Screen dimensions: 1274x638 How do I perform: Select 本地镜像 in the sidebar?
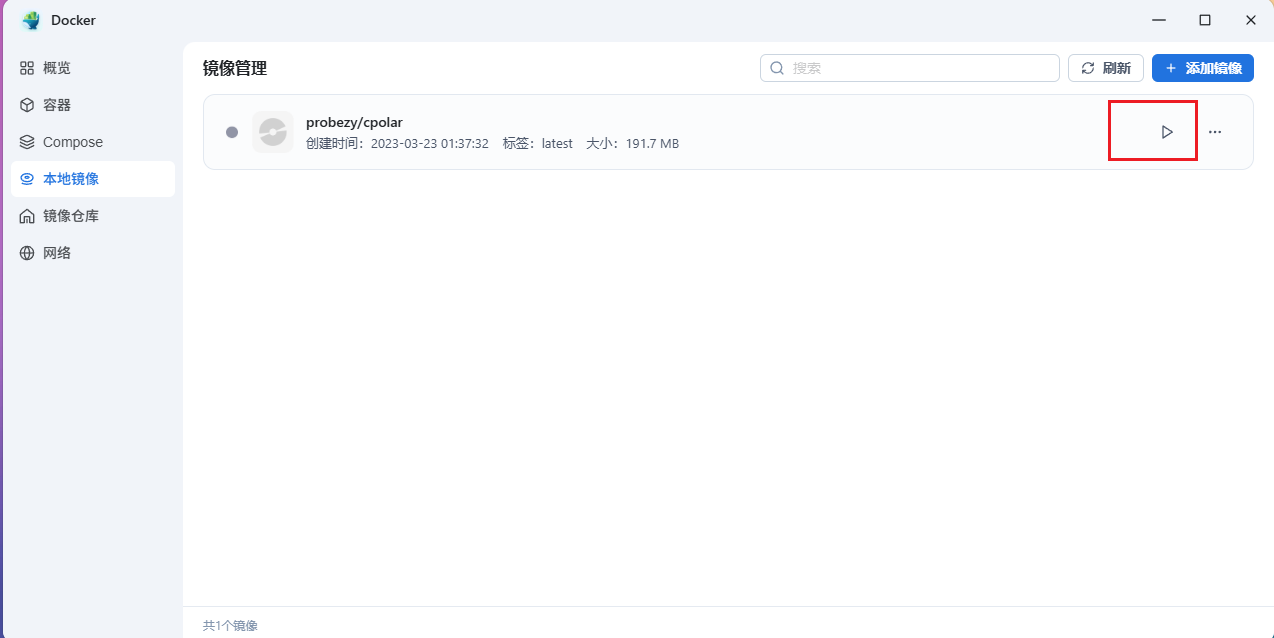pyautogui.click(x=70, y=179)
